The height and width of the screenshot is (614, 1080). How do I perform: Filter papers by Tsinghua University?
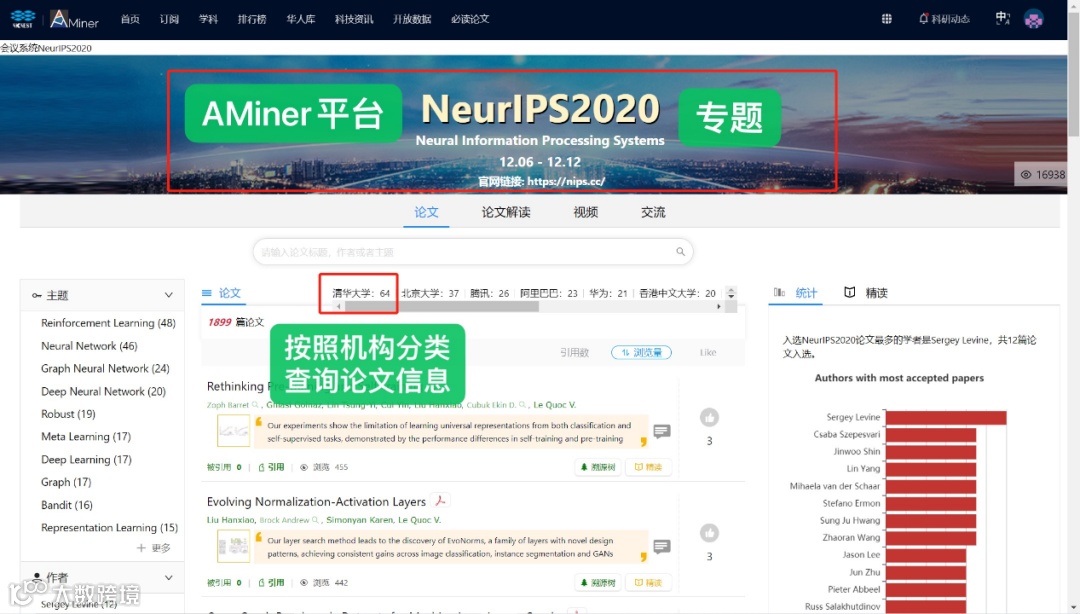pyautogui.click(x=361, y=294)
